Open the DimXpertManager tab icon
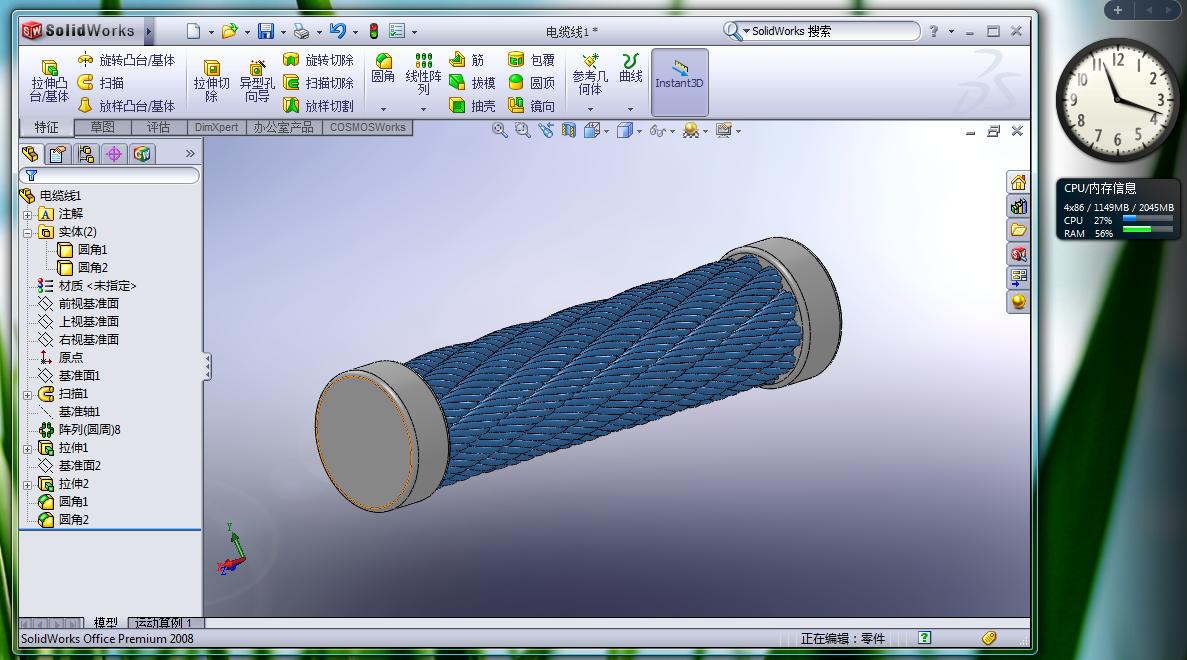1187x660 pixels. pos(114,154)
